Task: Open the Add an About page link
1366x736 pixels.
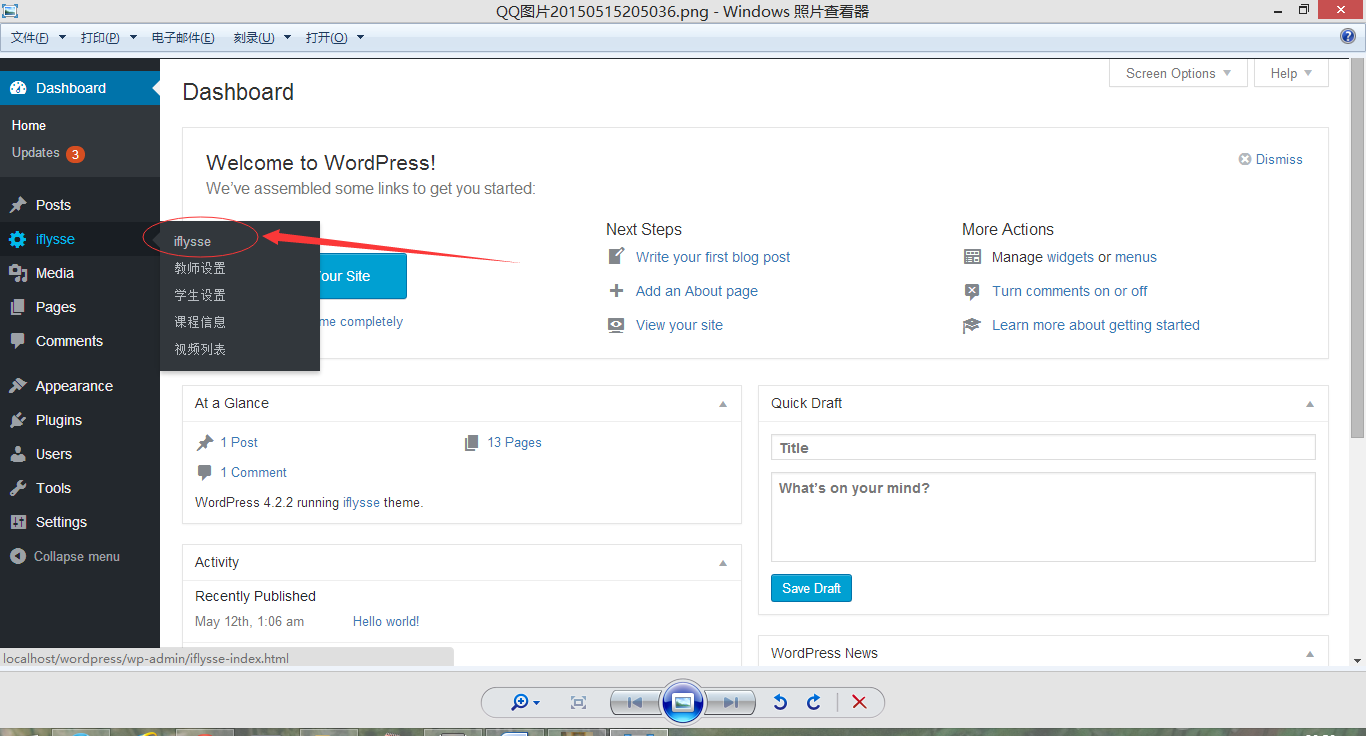Action: 697,291
